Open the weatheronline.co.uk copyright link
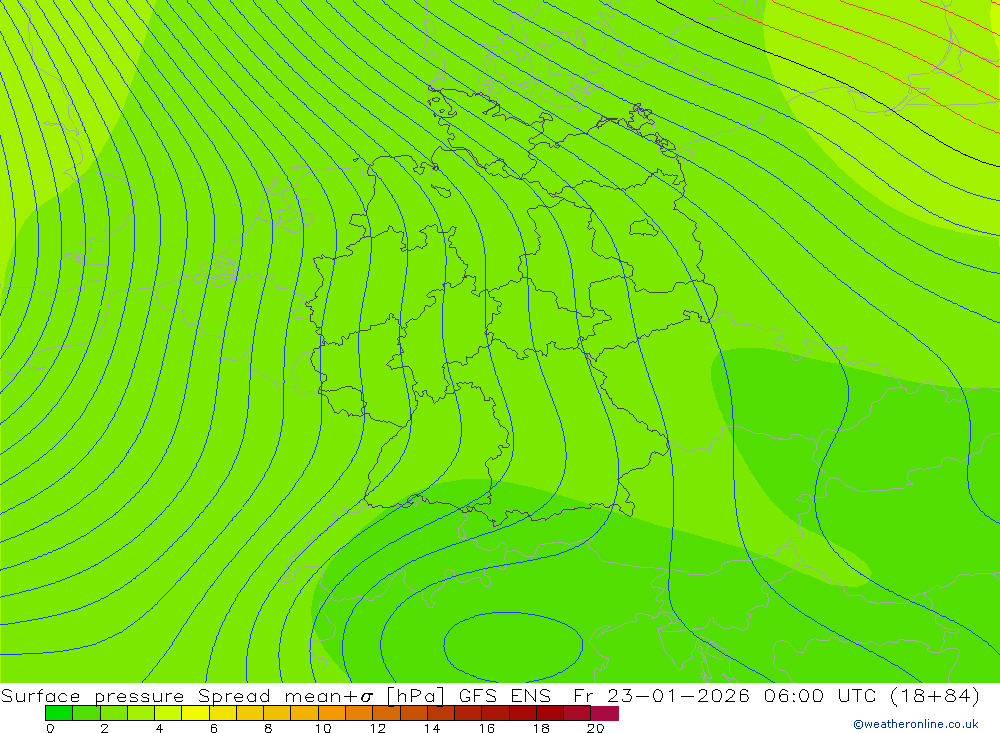Viewport: 1000px width, 733px height. coord(916,724)
